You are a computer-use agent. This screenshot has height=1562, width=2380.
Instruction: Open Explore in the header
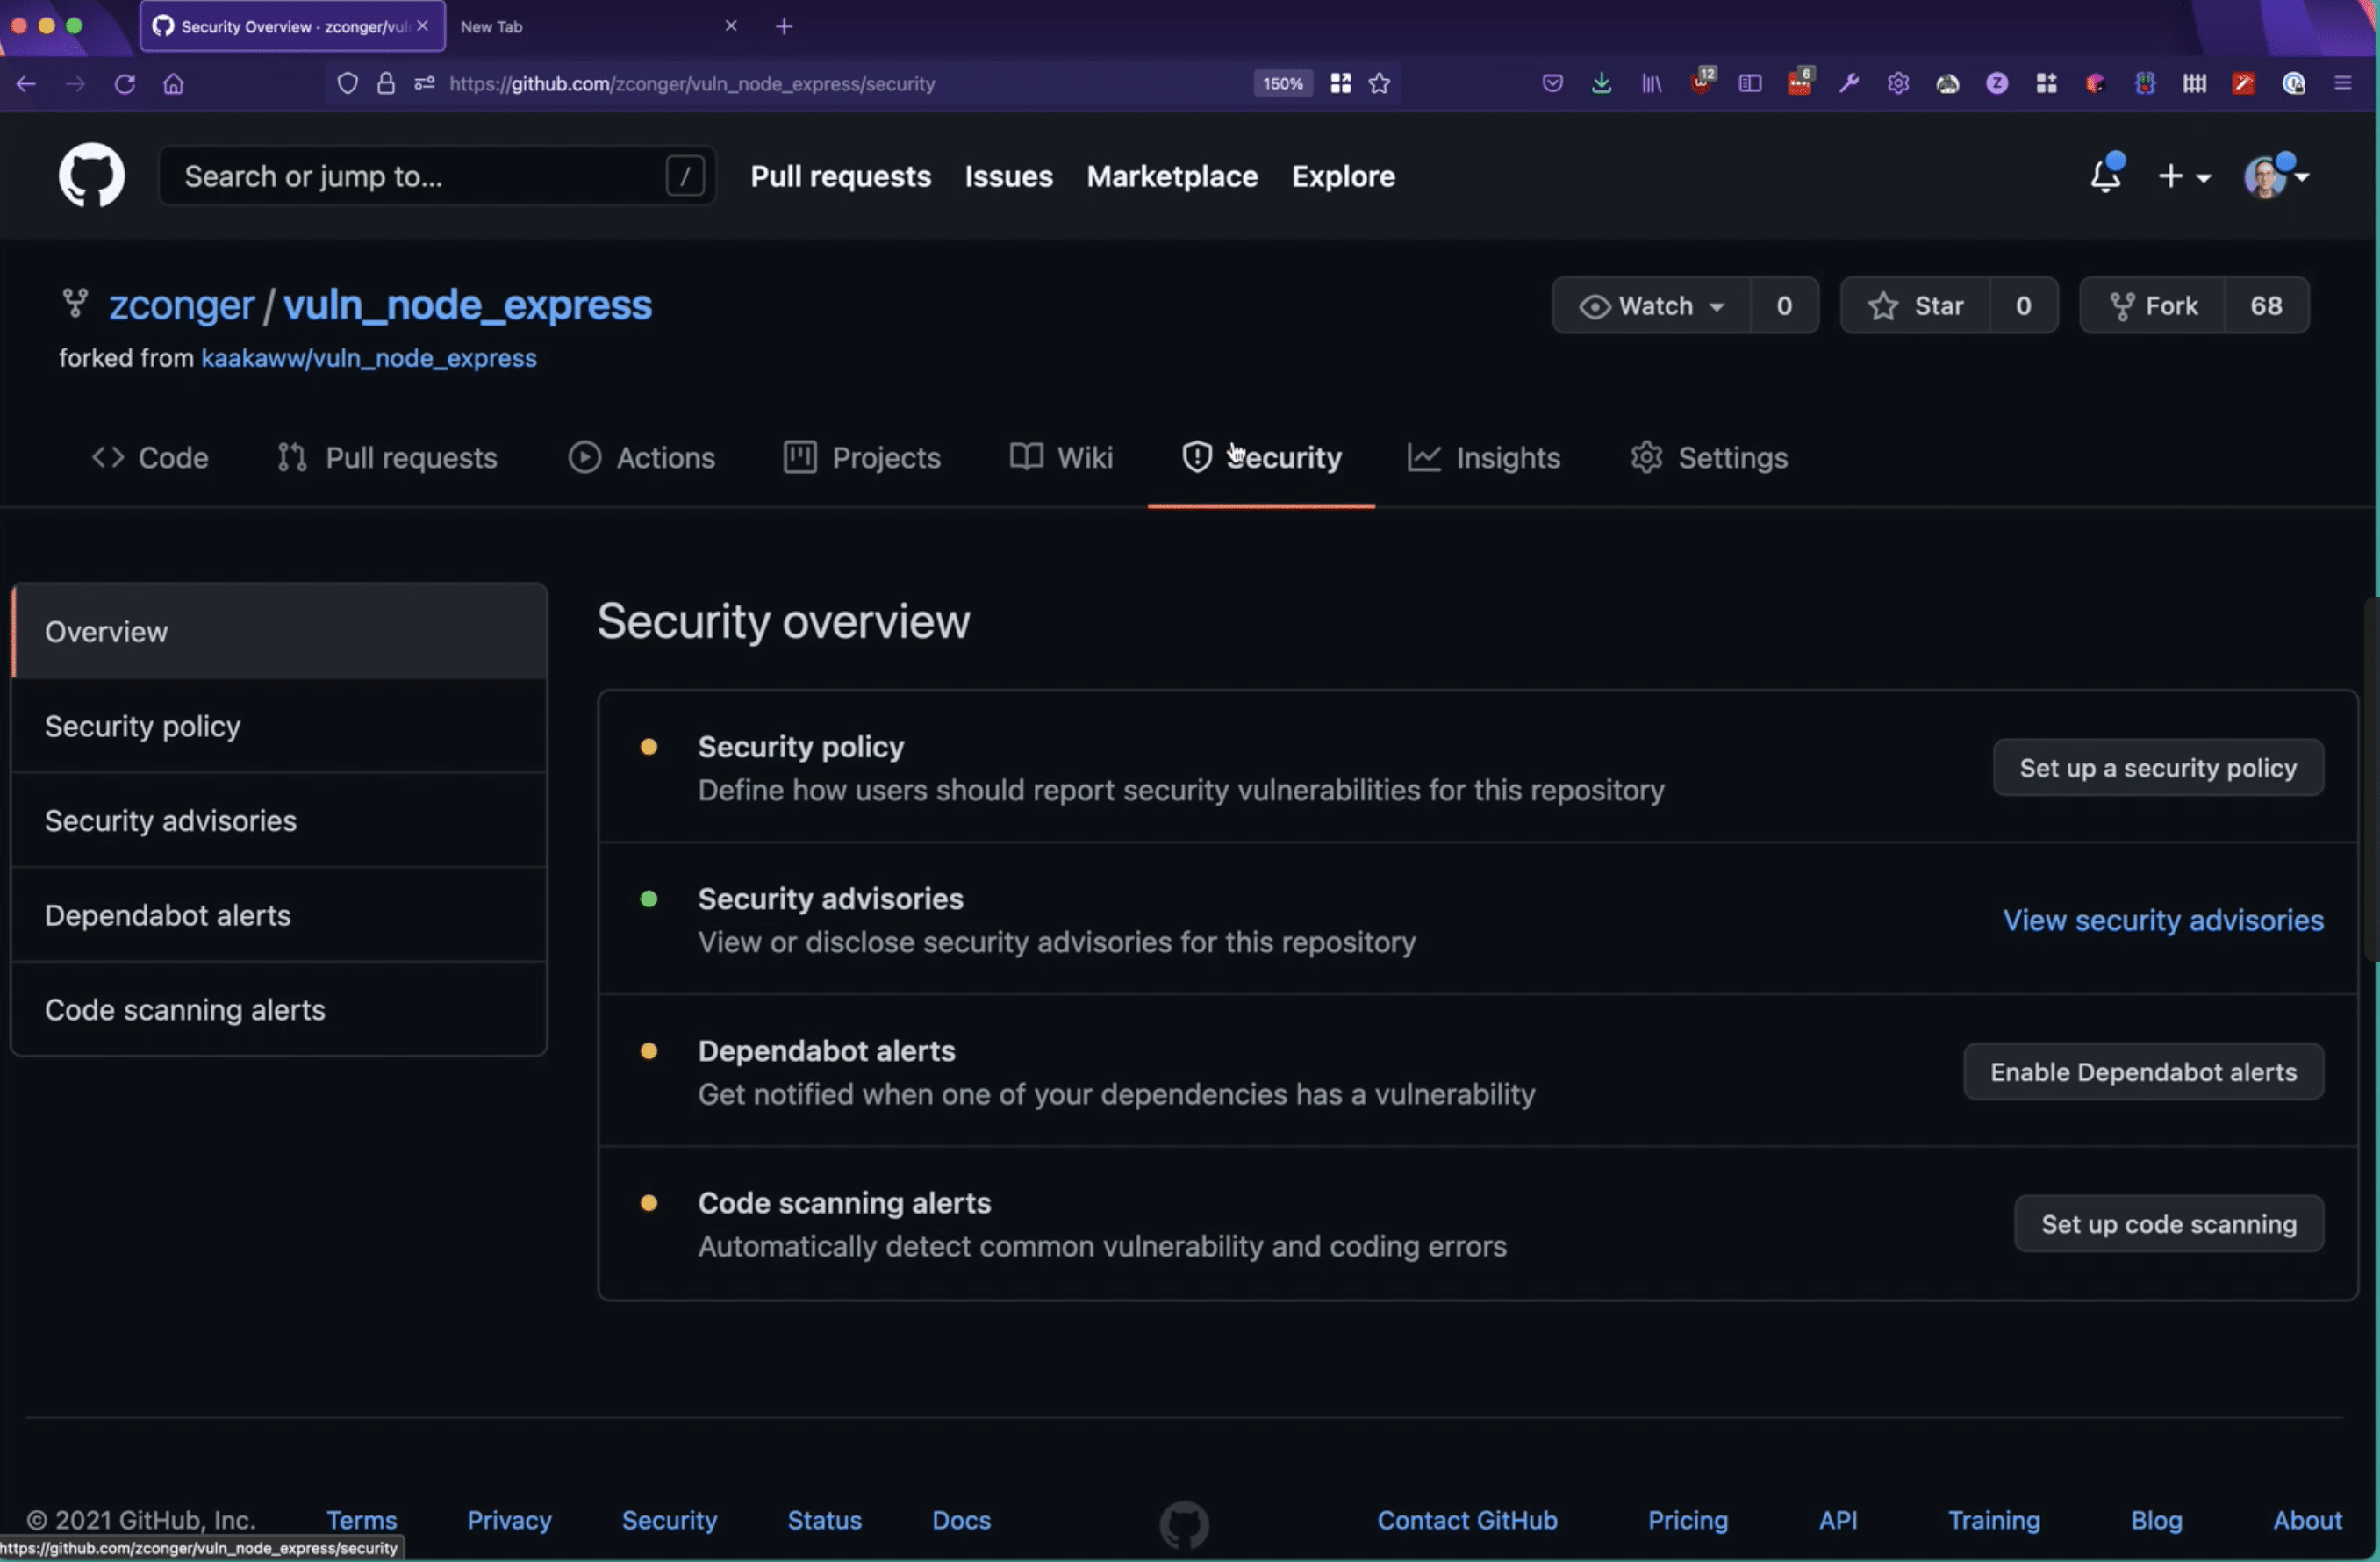[x=1343, y=176]
